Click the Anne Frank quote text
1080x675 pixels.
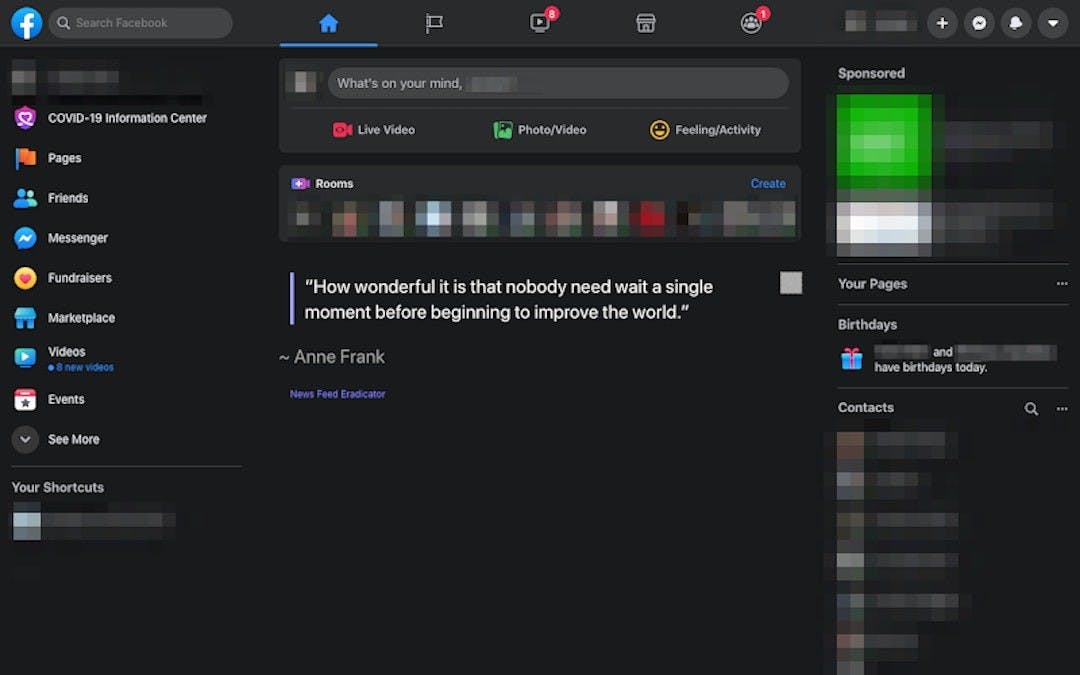[508, 300]
